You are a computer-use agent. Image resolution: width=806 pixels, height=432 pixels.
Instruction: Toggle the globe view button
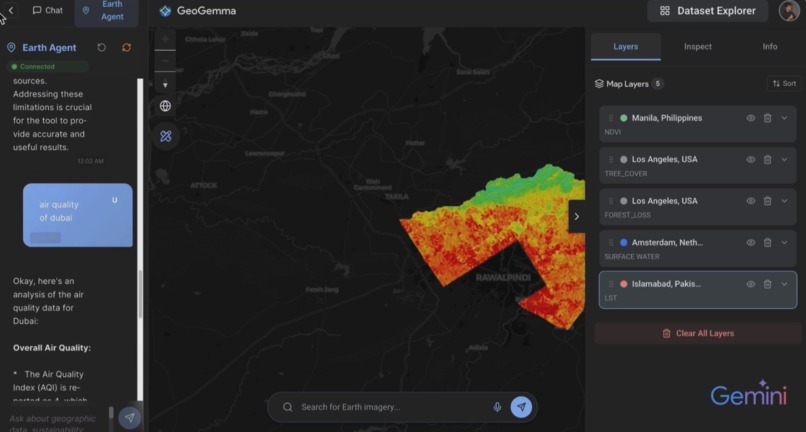(x=165, y=106)
